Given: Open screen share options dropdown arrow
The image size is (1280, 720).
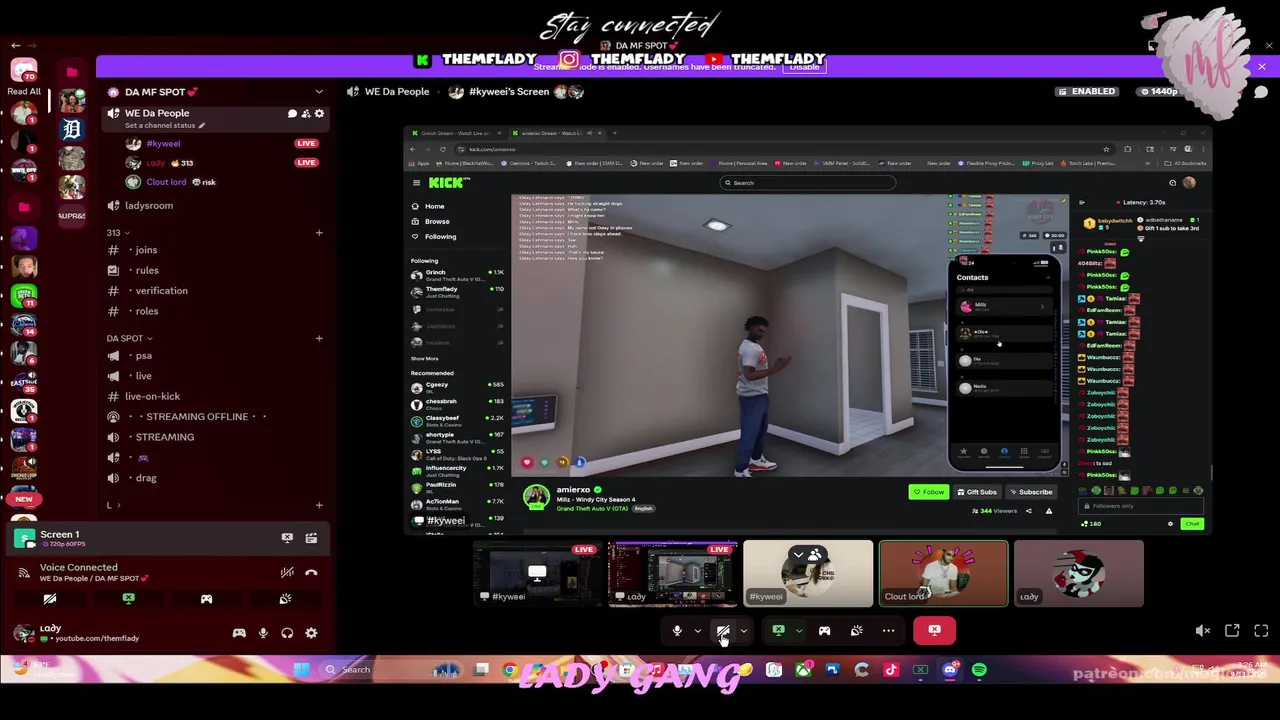Looking at the screenshot, I should pyautogui.click(x=798, y=631).
